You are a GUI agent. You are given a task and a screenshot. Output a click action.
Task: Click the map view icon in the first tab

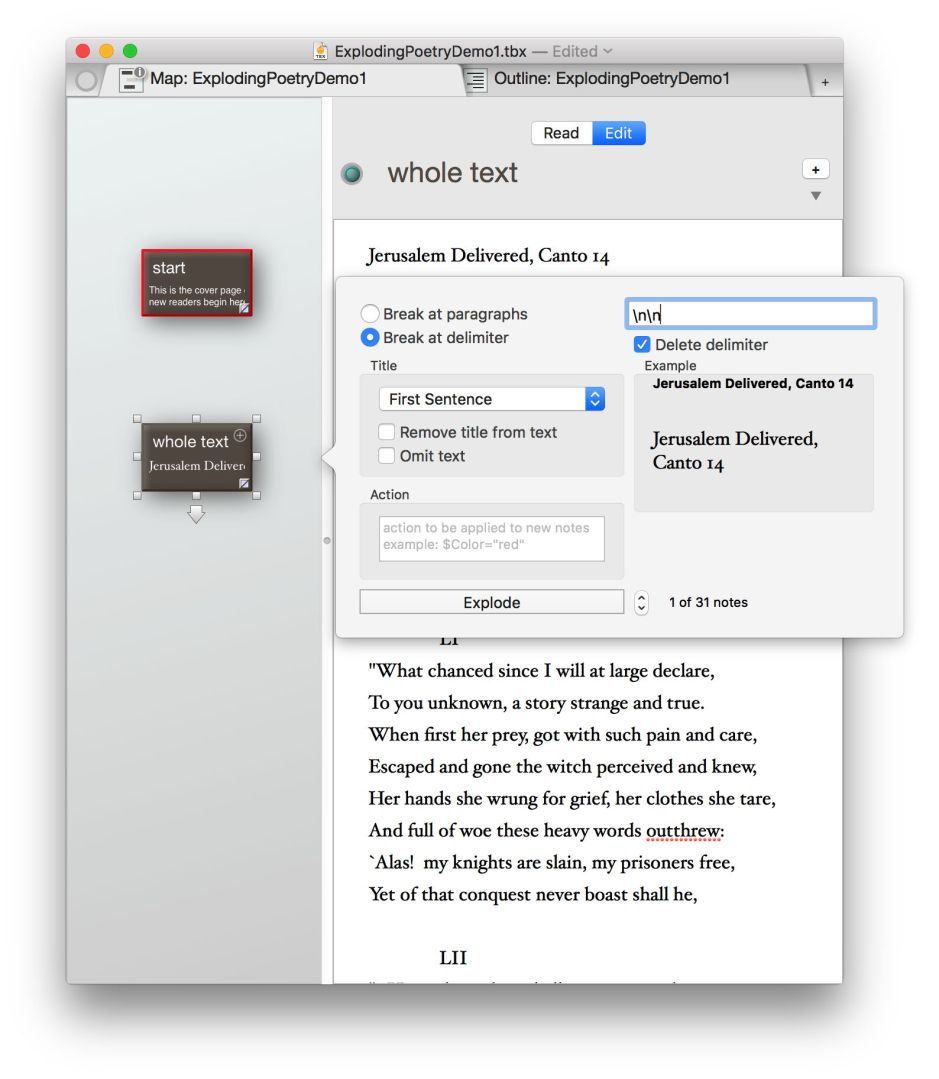point(131,80)
